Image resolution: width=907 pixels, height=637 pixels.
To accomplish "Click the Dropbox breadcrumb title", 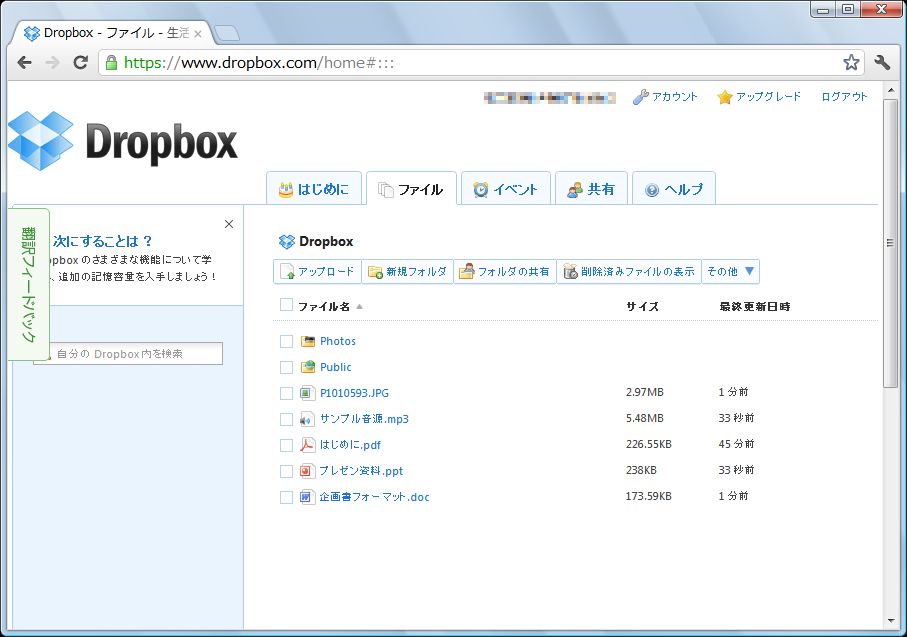I will (326, 241).
